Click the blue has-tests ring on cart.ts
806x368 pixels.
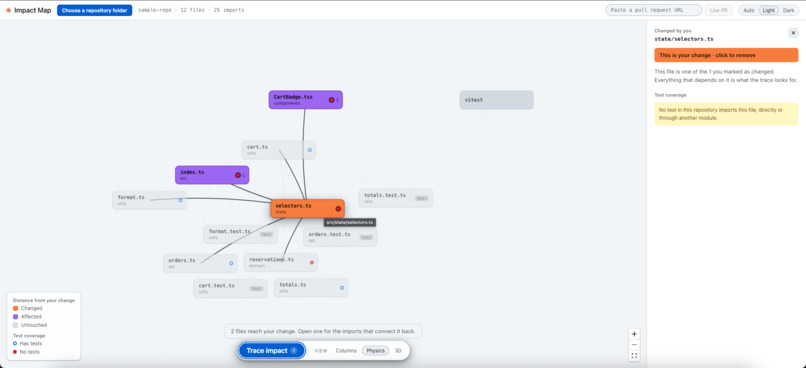pos(309,150)
